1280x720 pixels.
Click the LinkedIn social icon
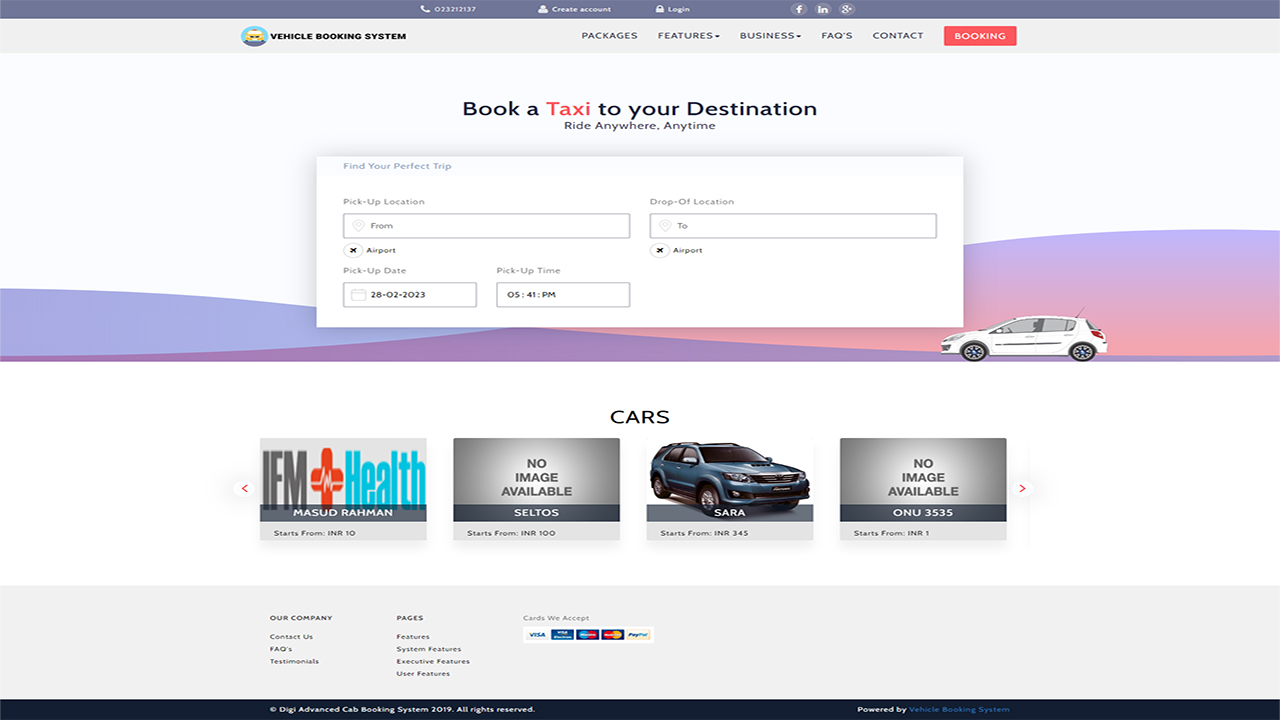coord(822,9)
